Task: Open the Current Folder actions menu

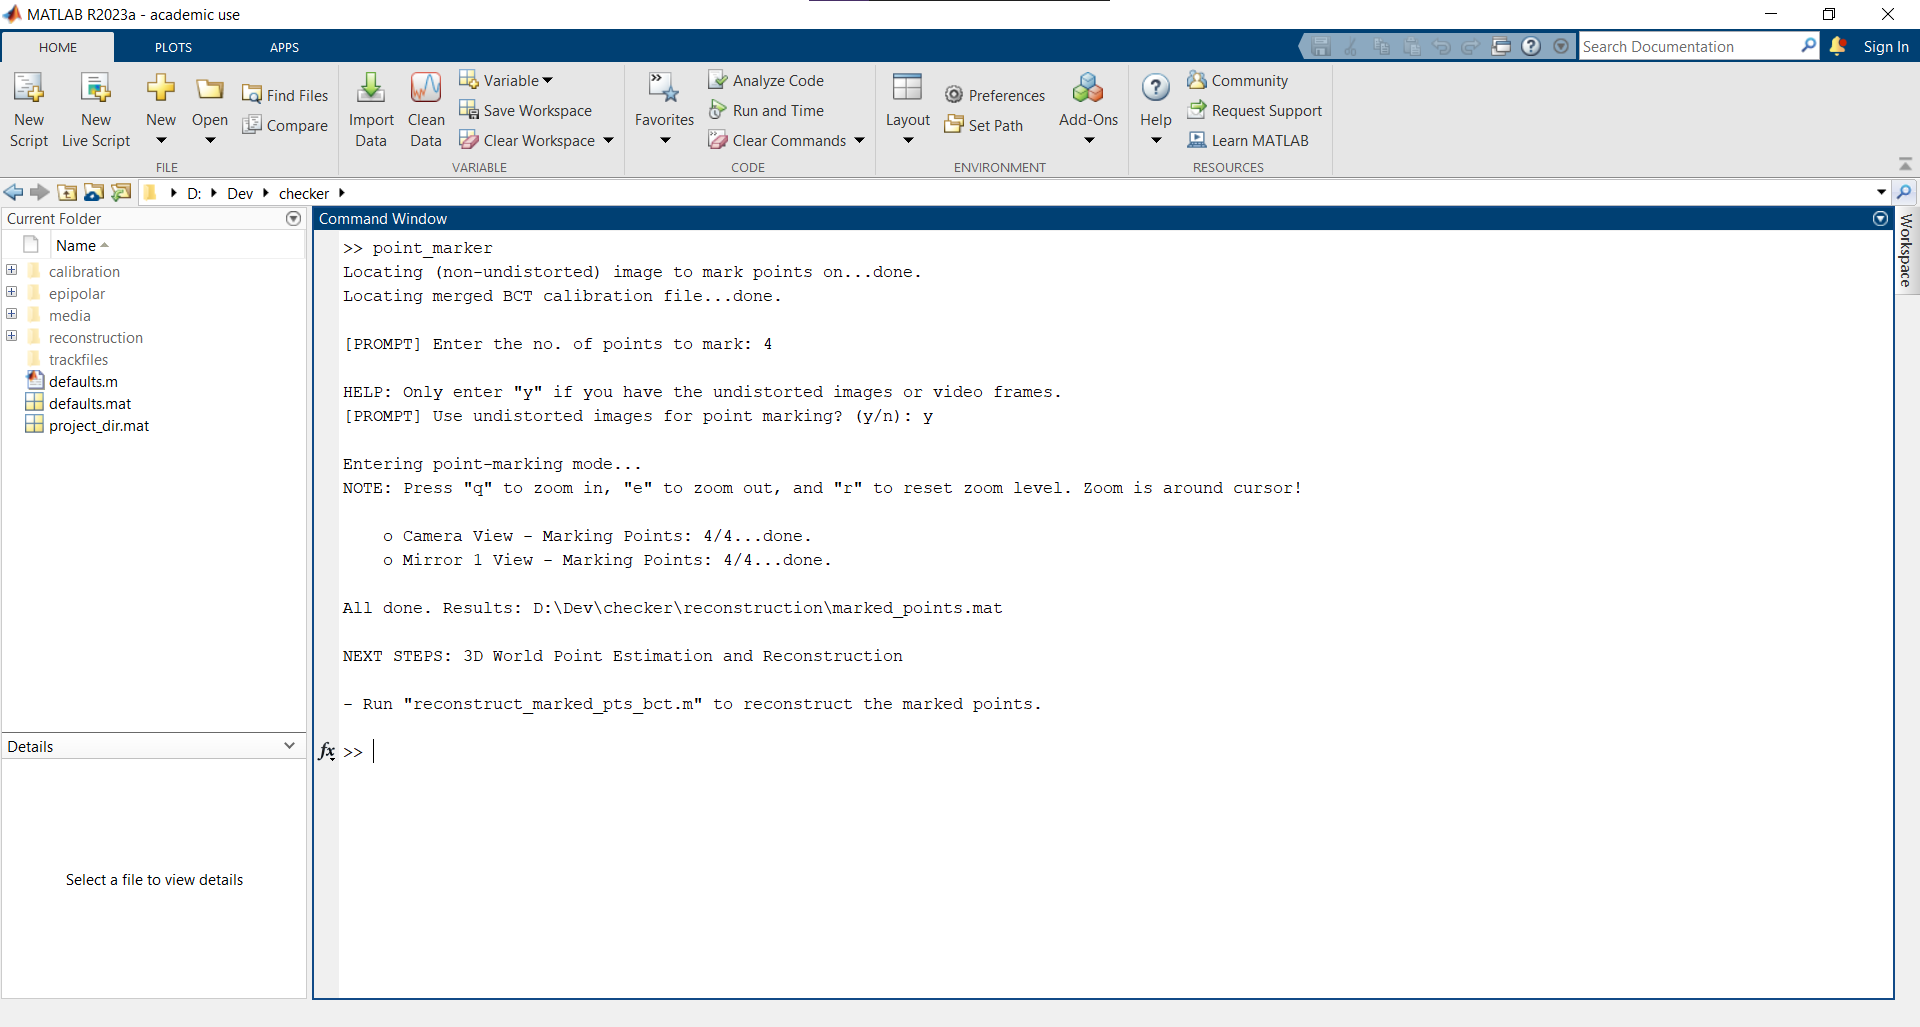Action: pos(292,218)
